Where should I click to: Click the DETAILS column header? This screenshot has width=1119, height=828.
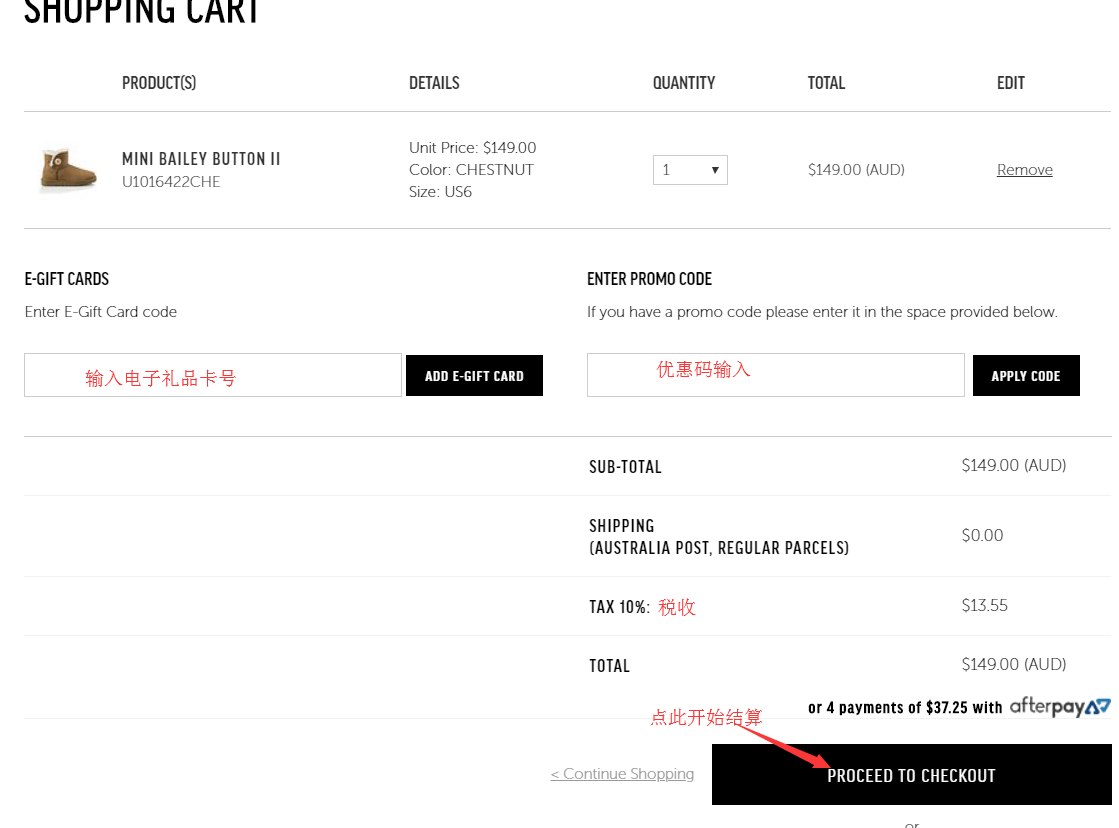click(x=434, y=83)
